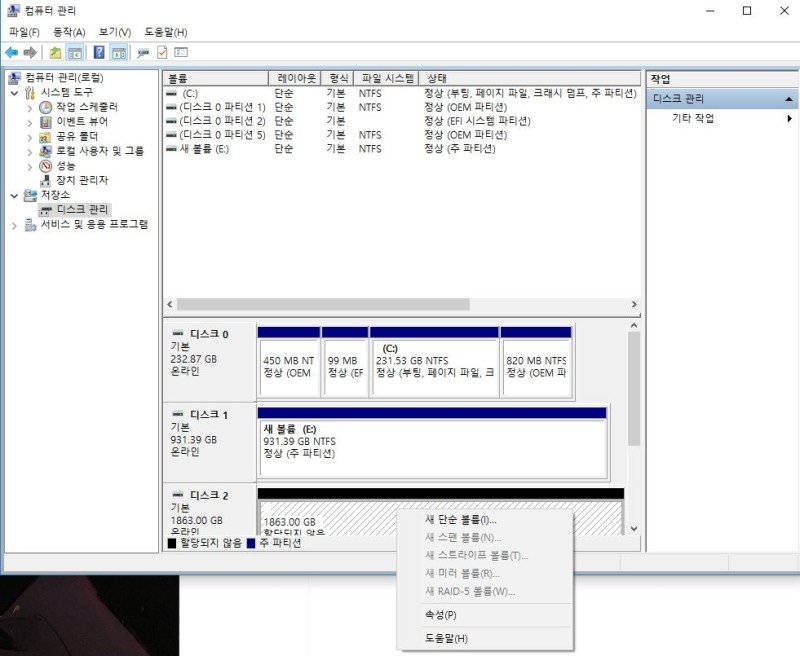Select Disk Management (디스크 관리) in tree
This screenshot has height=656, width=800.
[x=82, y=210]
